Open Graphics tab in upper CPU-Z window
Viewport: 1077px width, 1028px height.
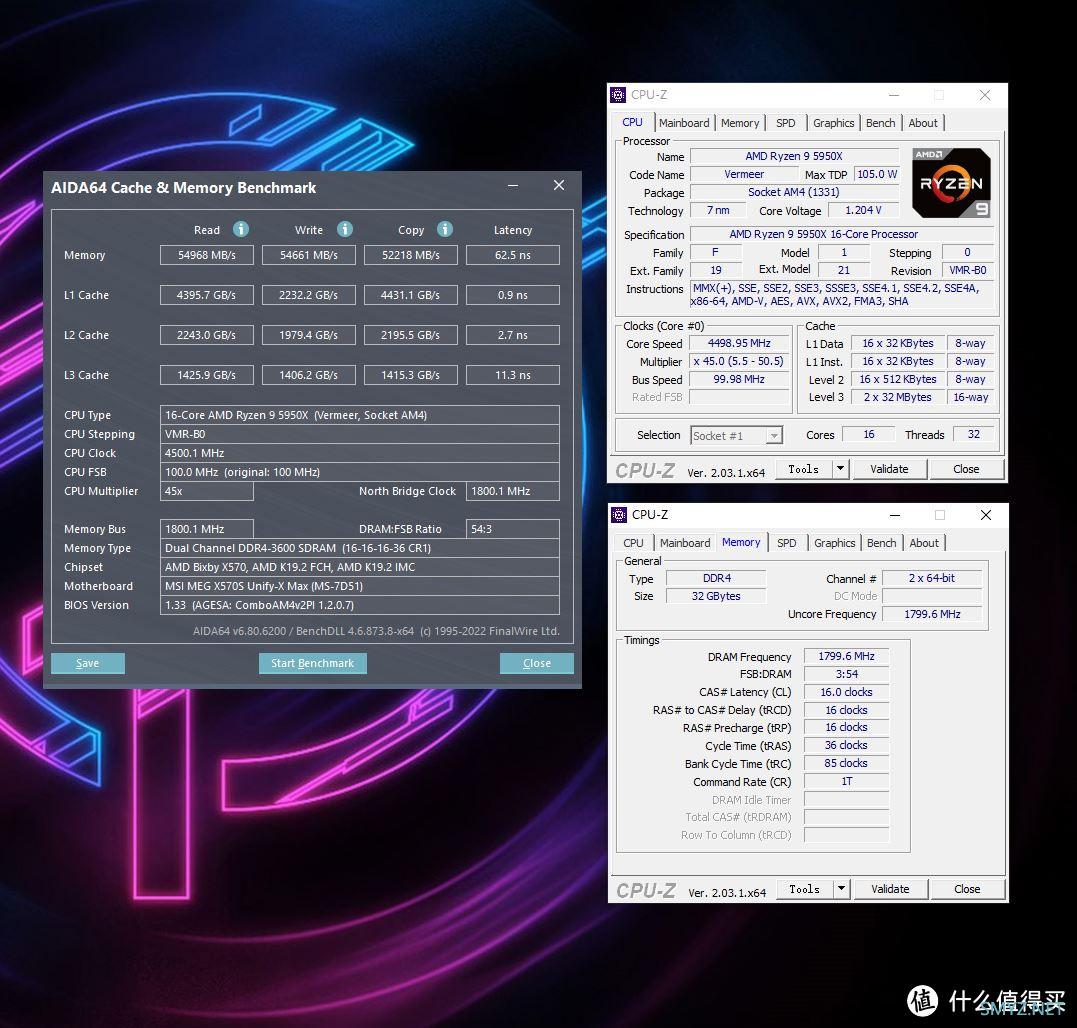(833, 123)
